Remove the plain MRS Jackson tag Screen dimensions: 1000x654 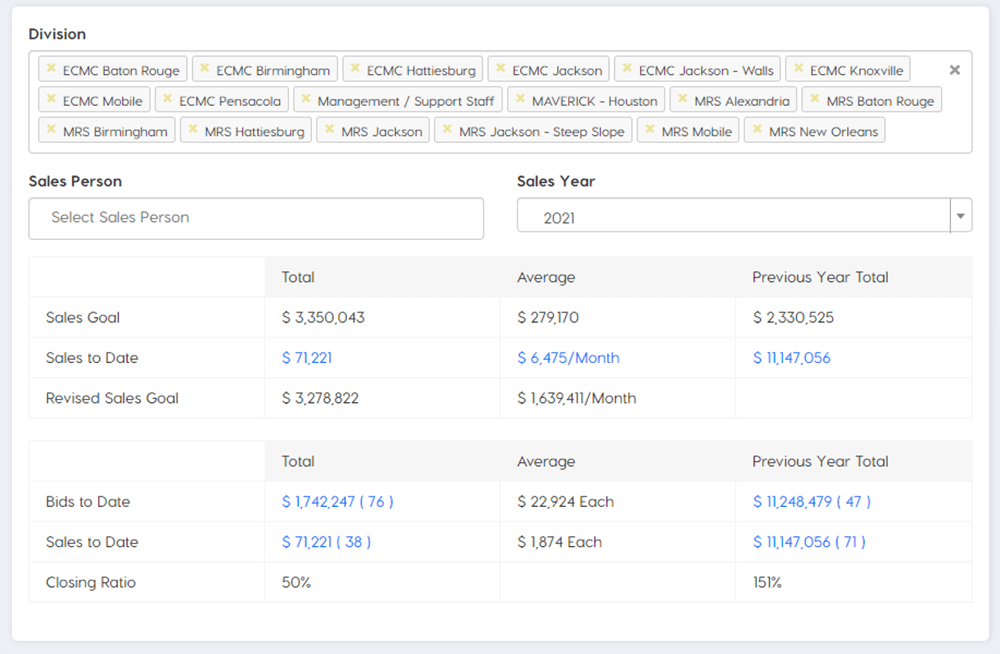(330, 130)
